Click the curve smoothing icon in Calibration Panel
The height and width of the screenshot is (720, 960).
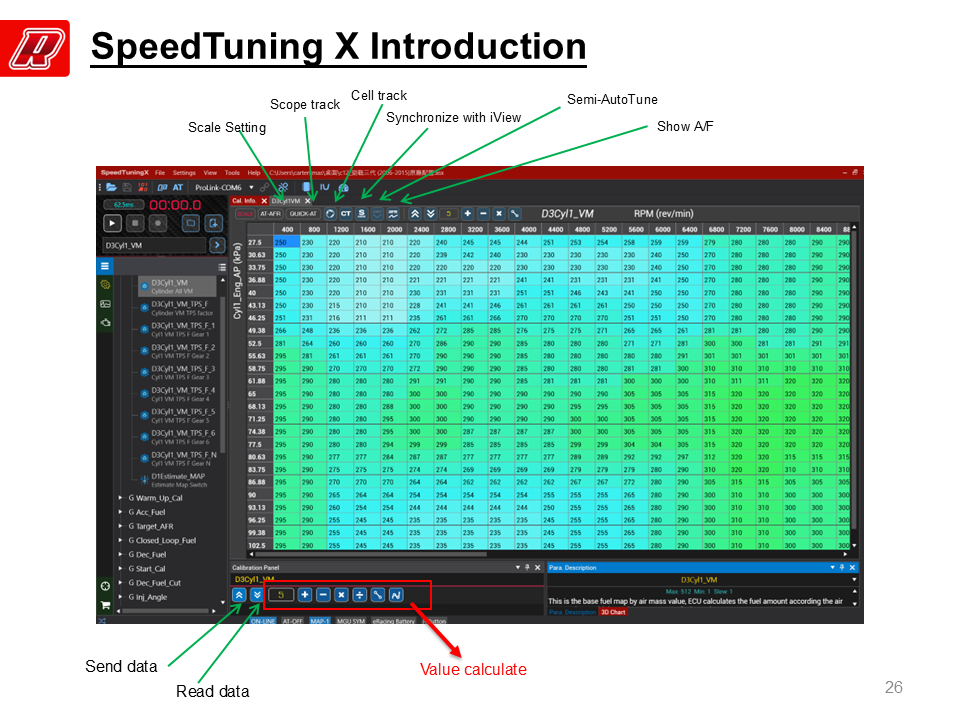(396, 594)
